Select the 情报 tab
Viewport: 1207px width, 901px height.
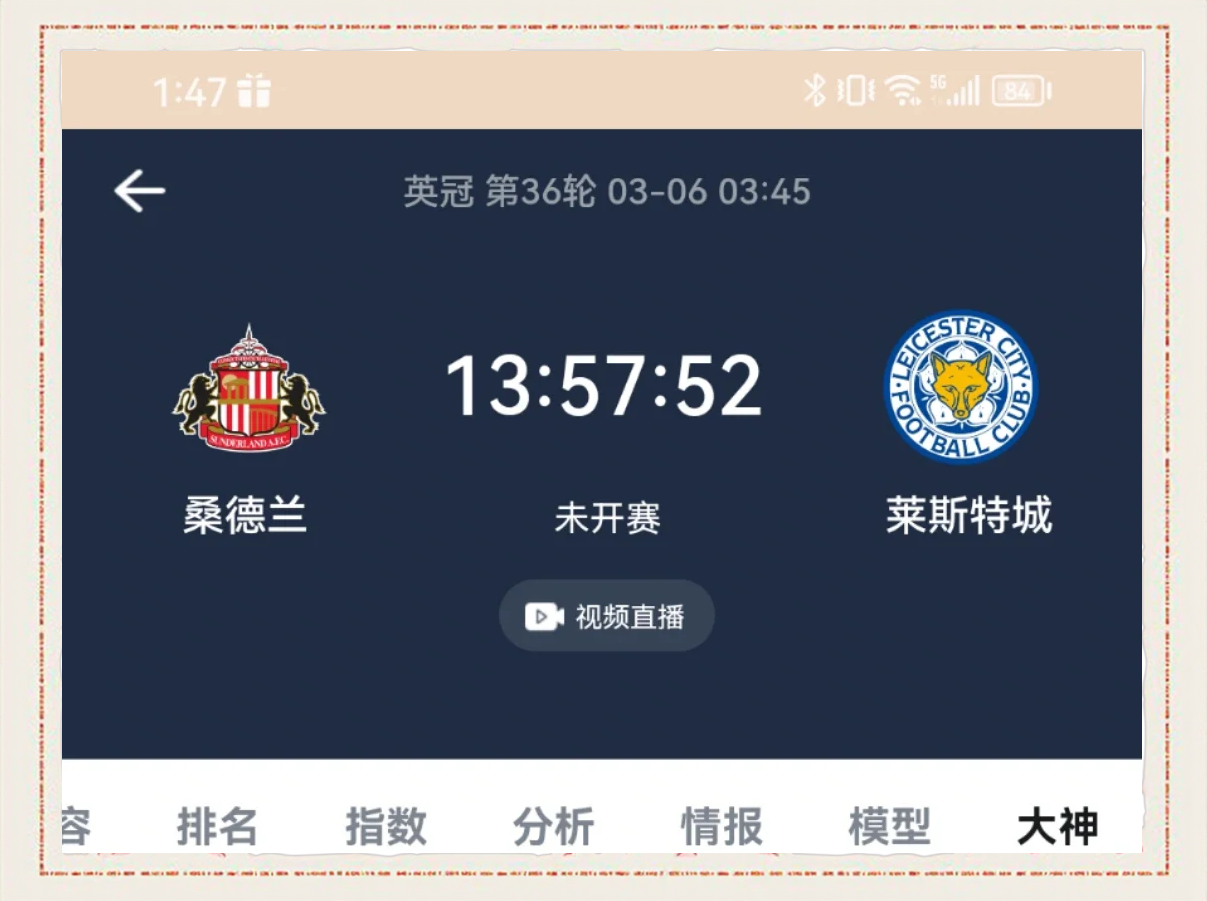click(721, 827)
